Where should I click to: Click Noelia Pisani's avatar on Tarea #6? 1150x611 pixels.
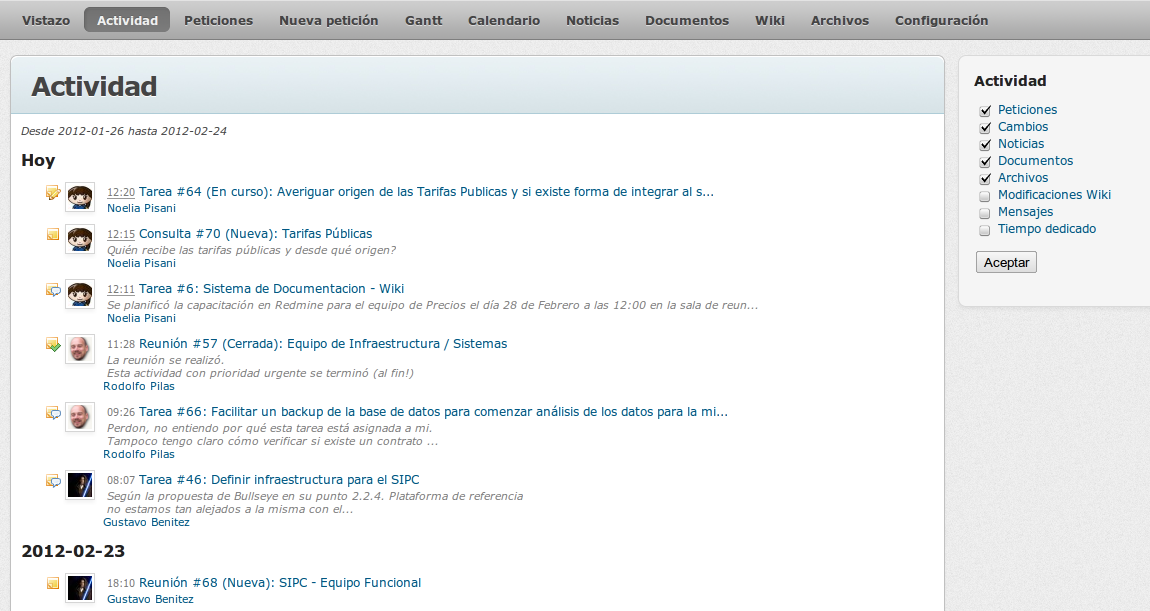coord(80,294)
